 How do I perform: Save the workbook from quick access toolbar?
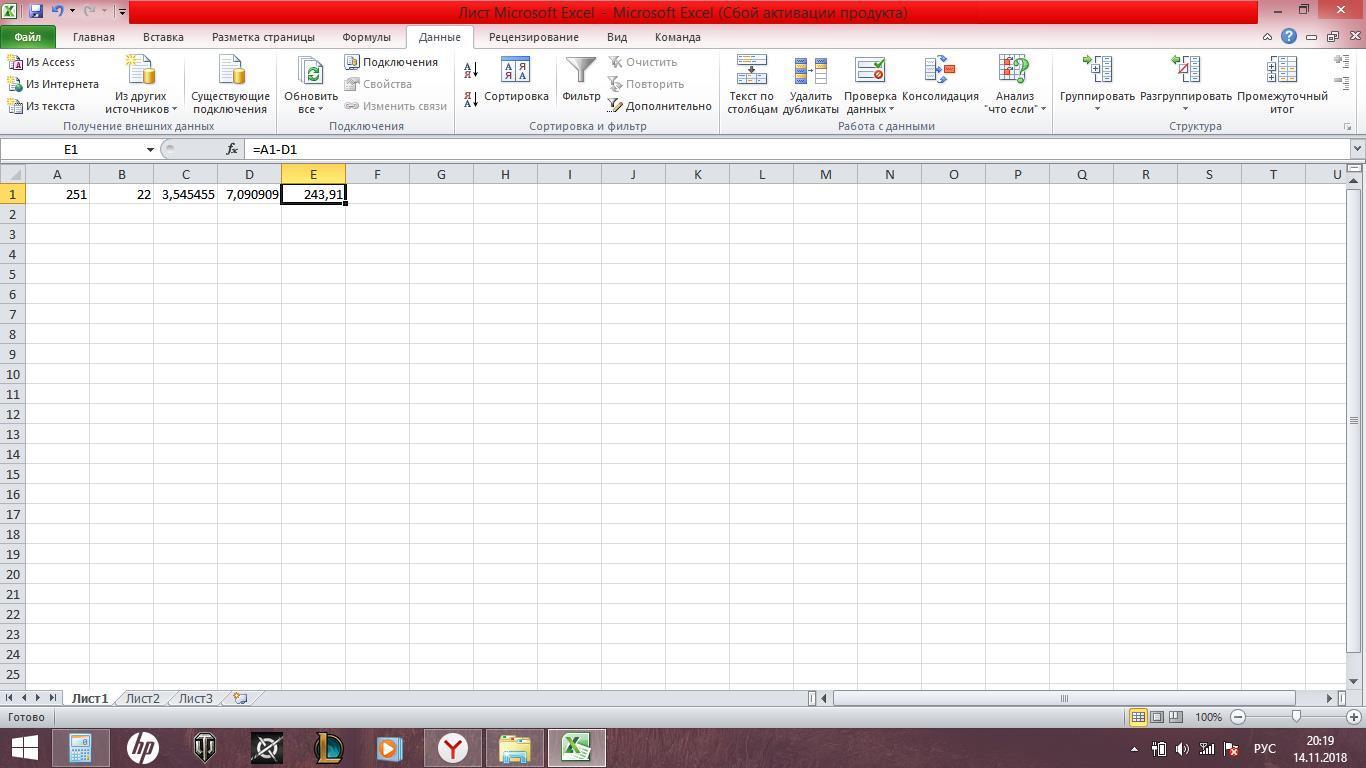tap(36, 11)
